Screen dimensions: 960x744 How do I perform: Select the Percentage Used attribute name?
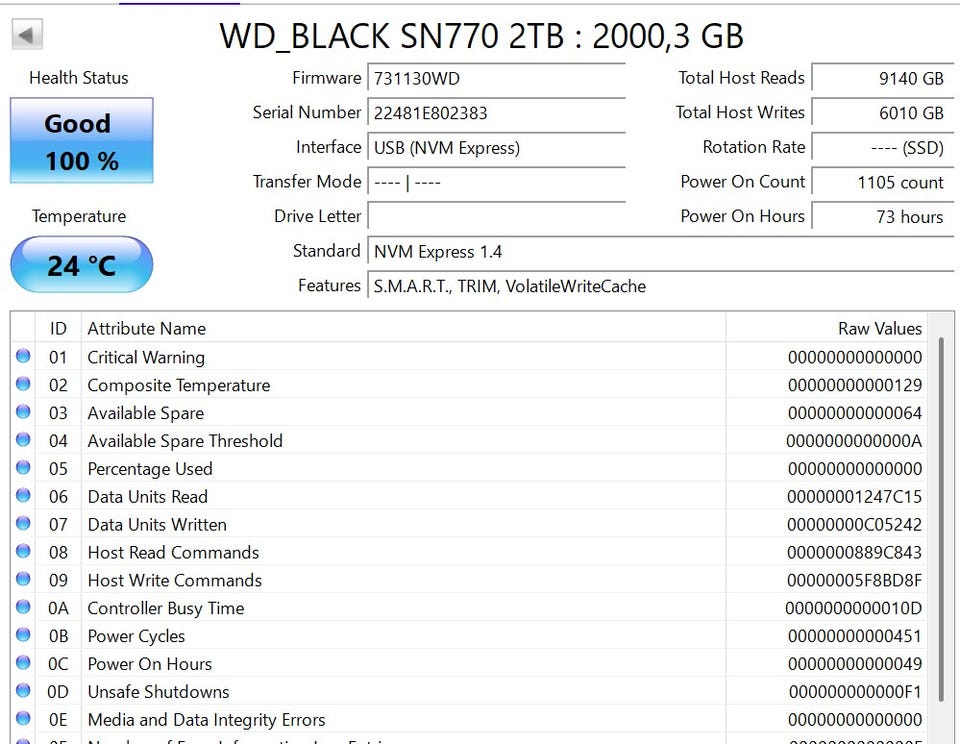coord(150,468)
